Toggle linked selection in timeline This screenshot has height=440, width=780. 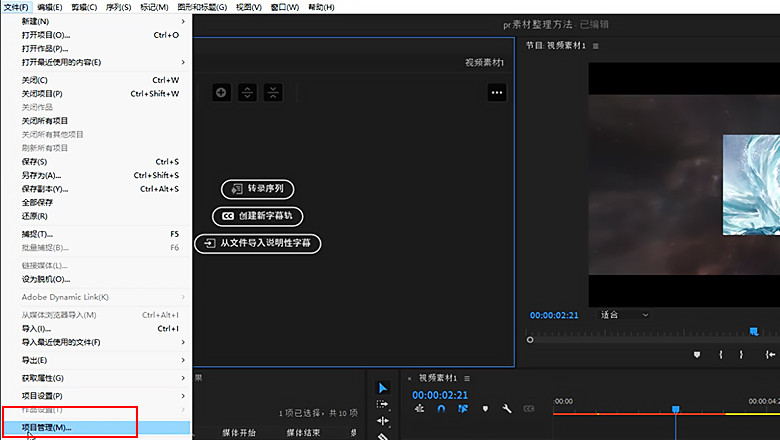(x=463, y=408)
